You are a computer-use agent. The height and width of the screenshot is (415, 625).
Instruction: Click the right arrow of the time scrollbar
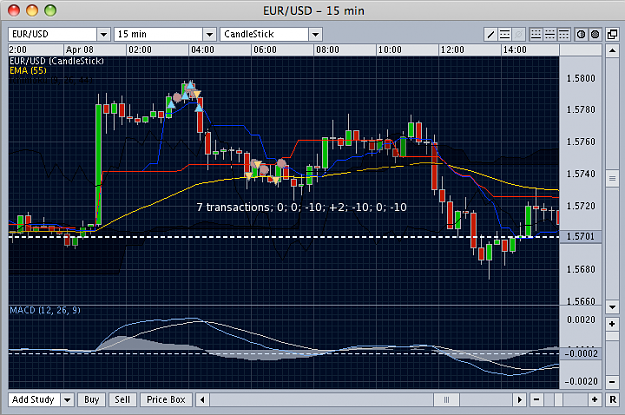[519, 399]
